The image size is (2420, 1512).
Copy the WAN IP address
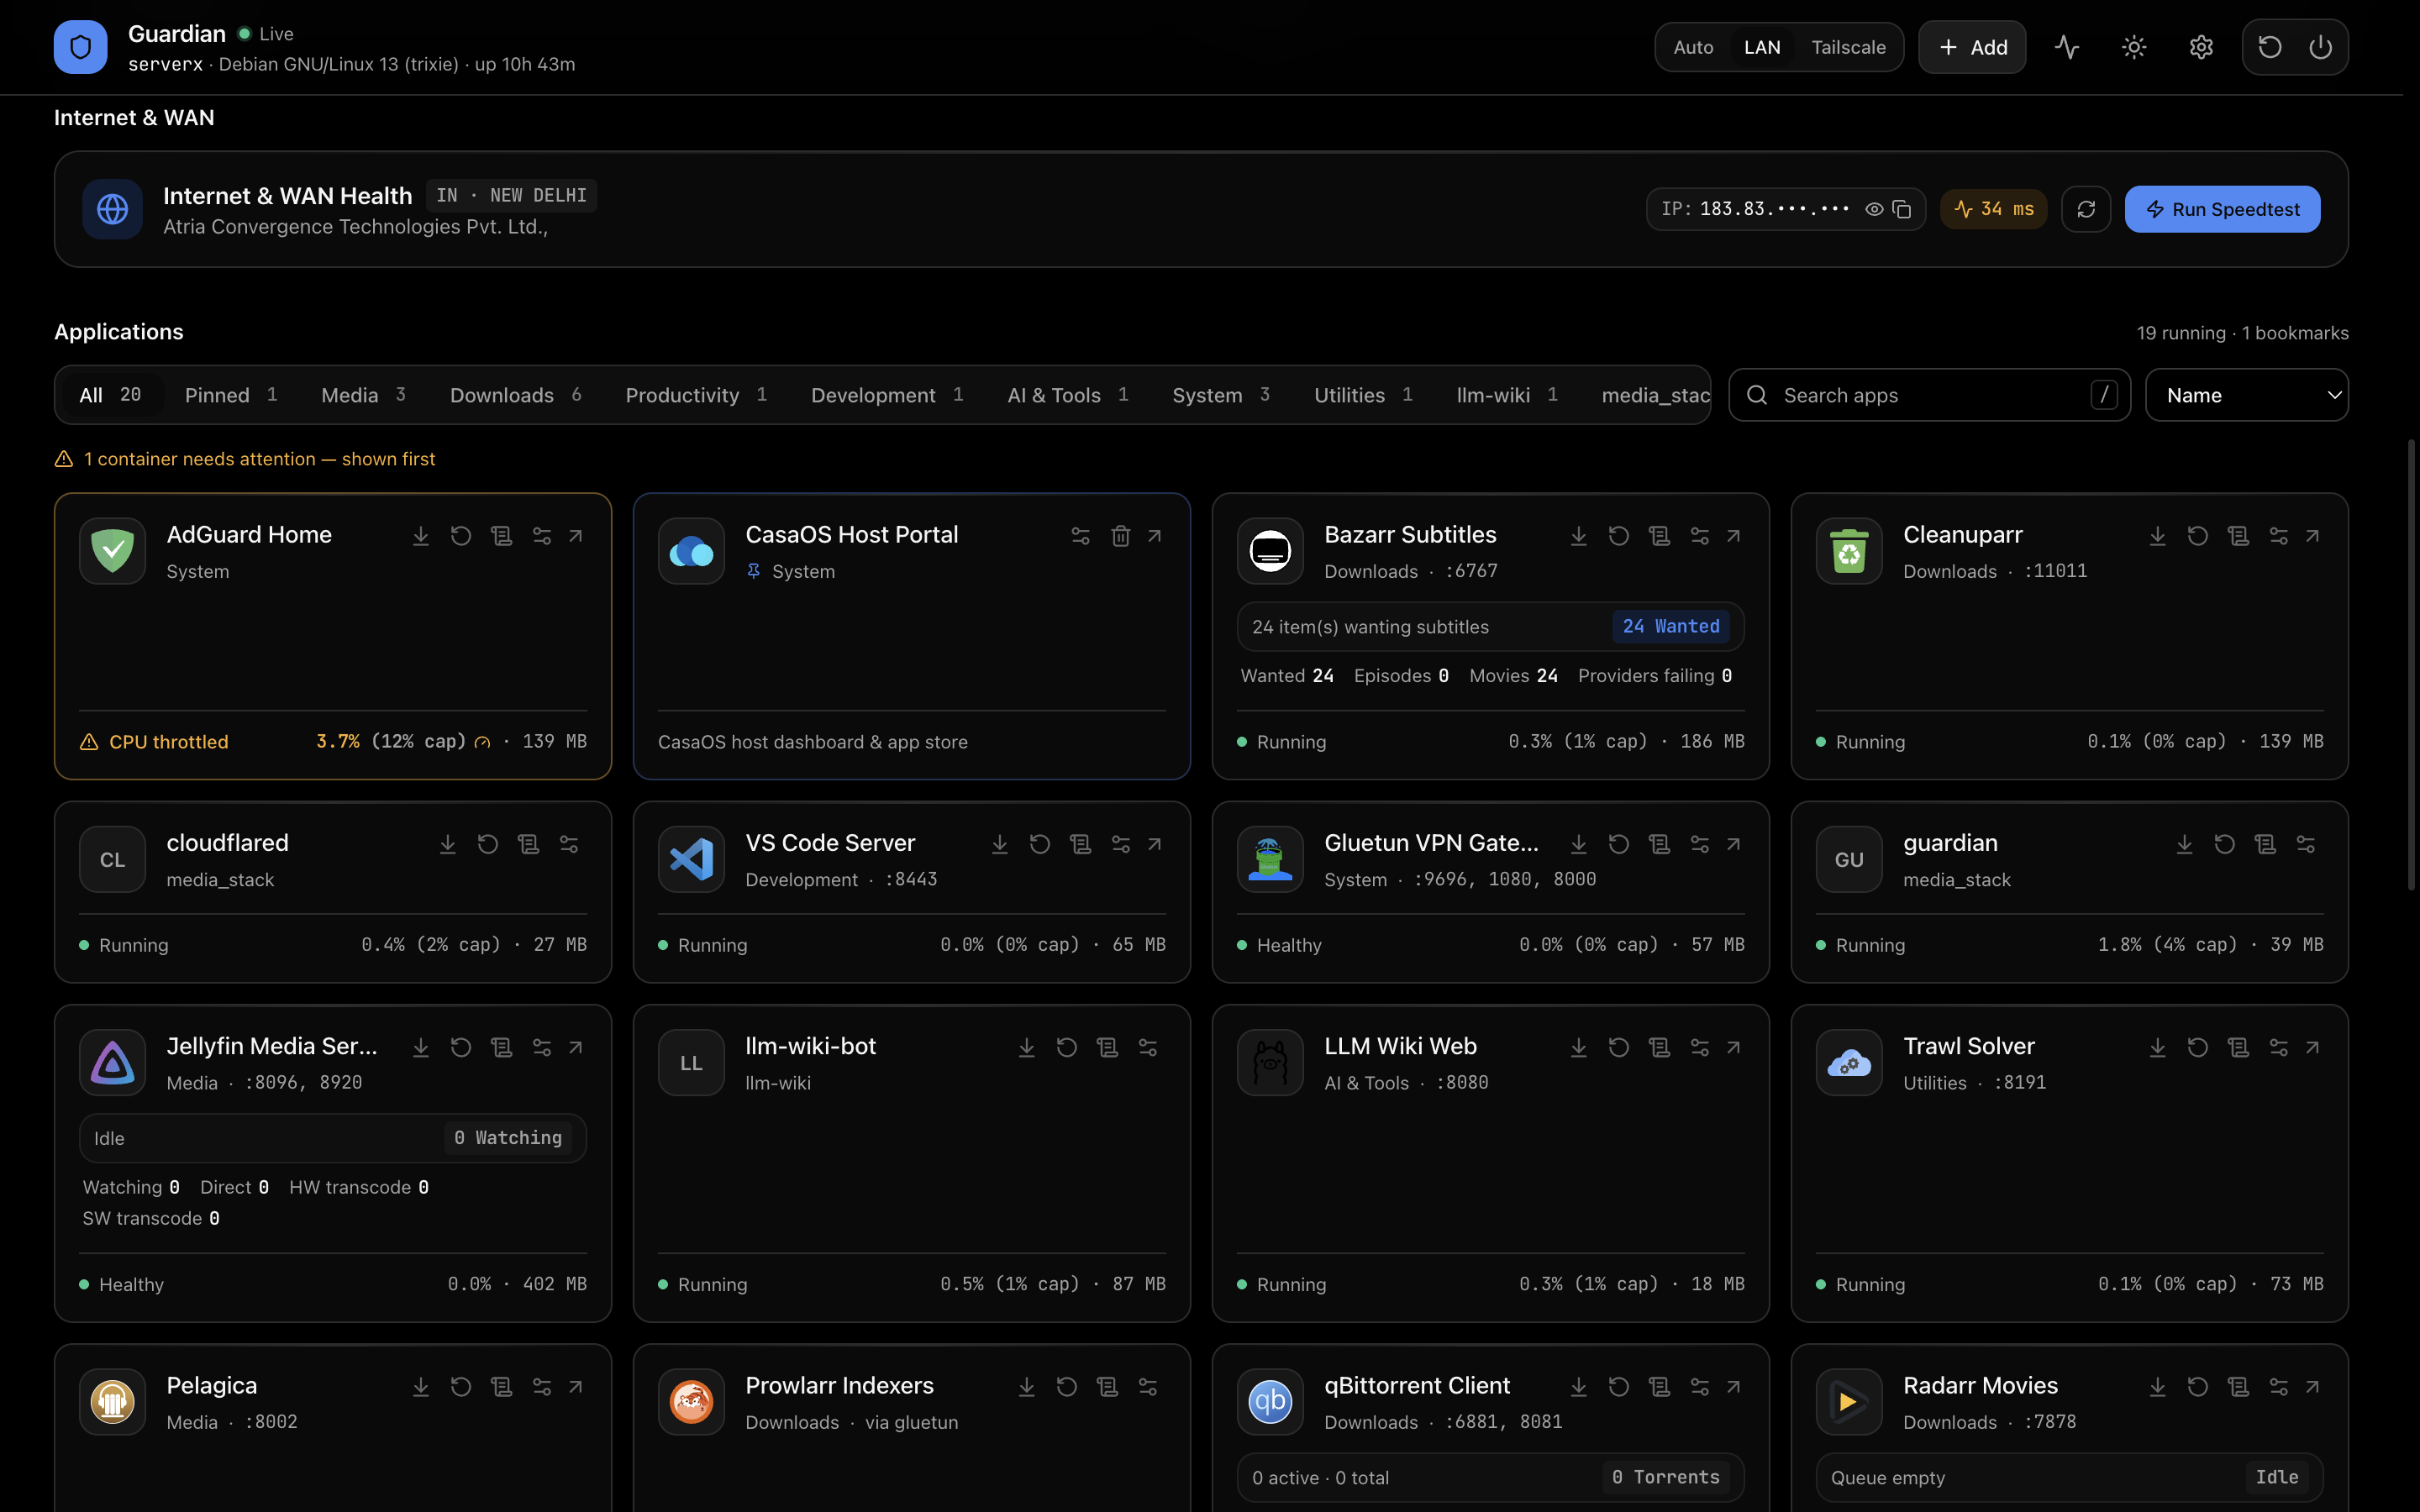[1902, 209]
